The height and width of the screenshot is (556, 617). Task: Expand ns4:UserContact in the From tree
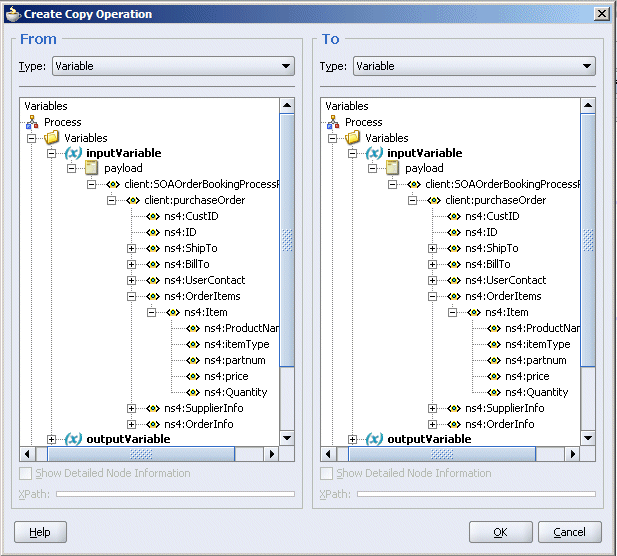click(131, 280)
